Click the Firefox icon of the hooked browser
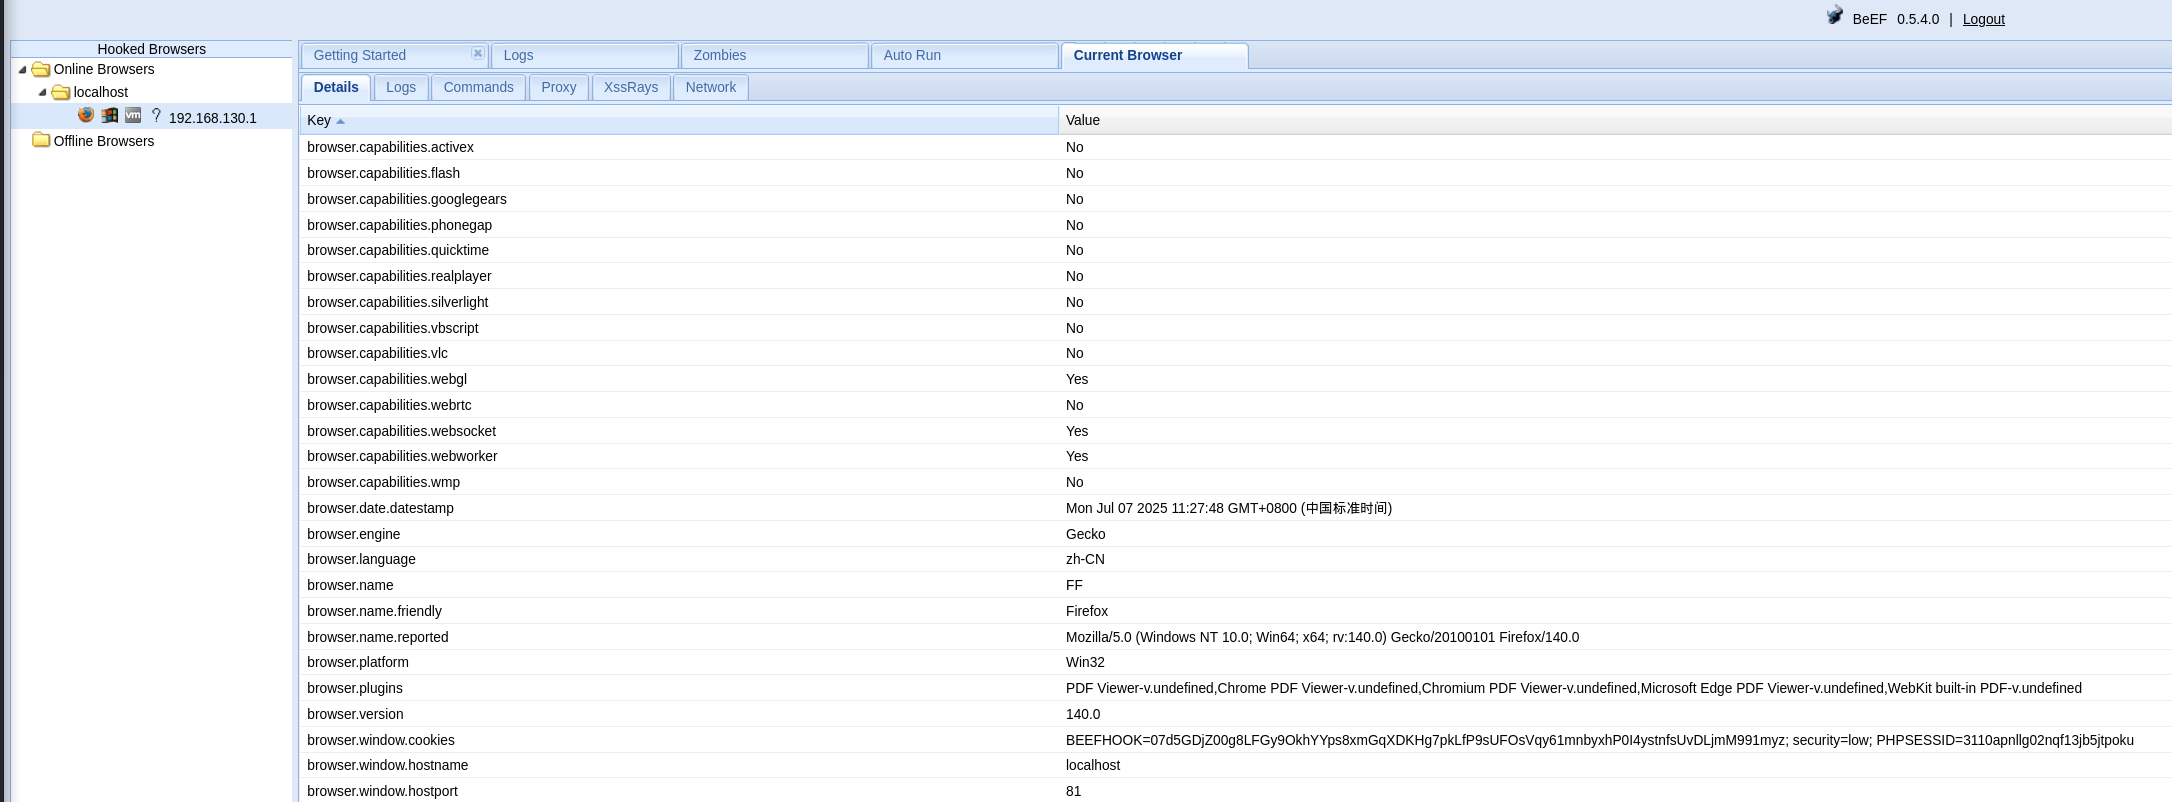This screenshot has height=802, width=2172. pyautogui.click(x=86, y=115)
